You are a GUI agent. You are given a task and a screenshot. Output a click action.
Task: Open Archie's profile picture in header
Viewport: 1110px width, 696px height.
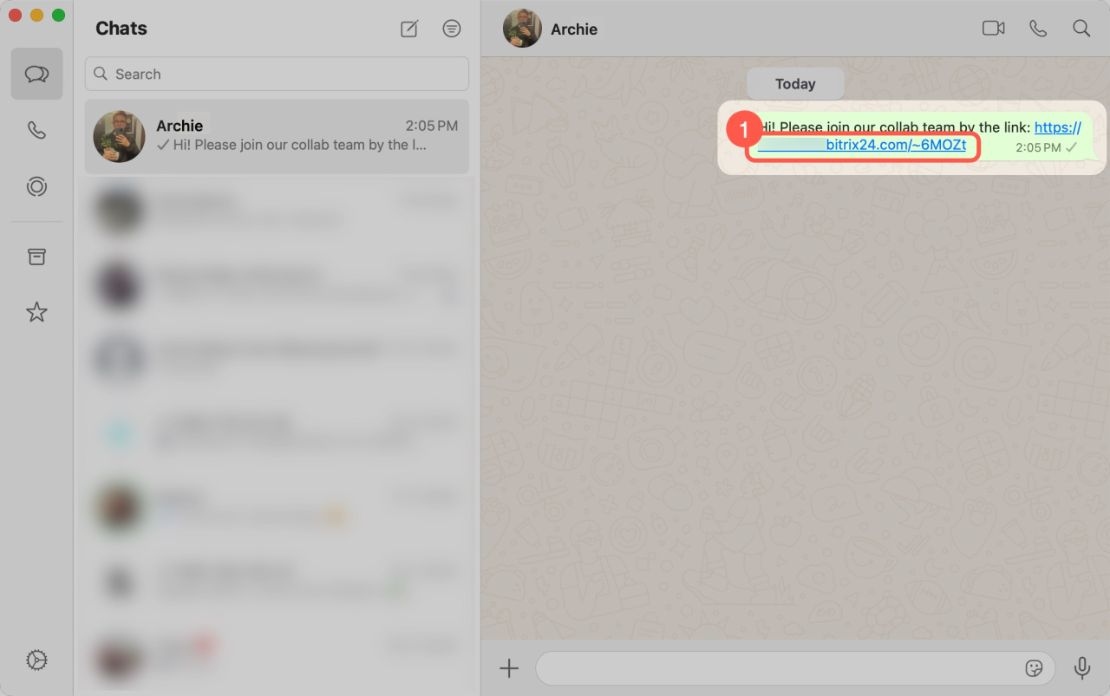(522, 28)
